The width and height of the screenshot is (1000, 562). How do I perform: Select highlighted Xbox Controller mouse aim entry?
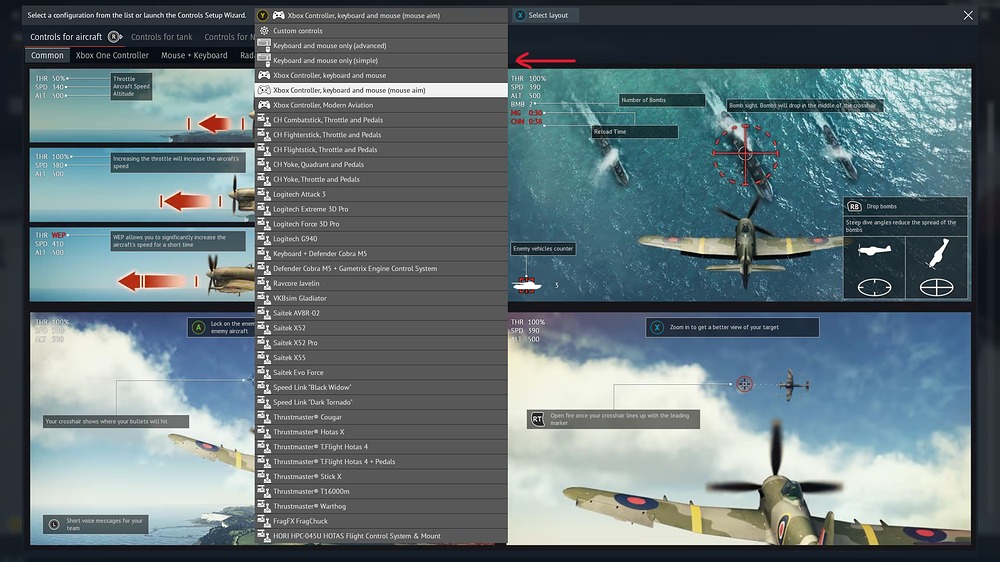tap(381, 90)
